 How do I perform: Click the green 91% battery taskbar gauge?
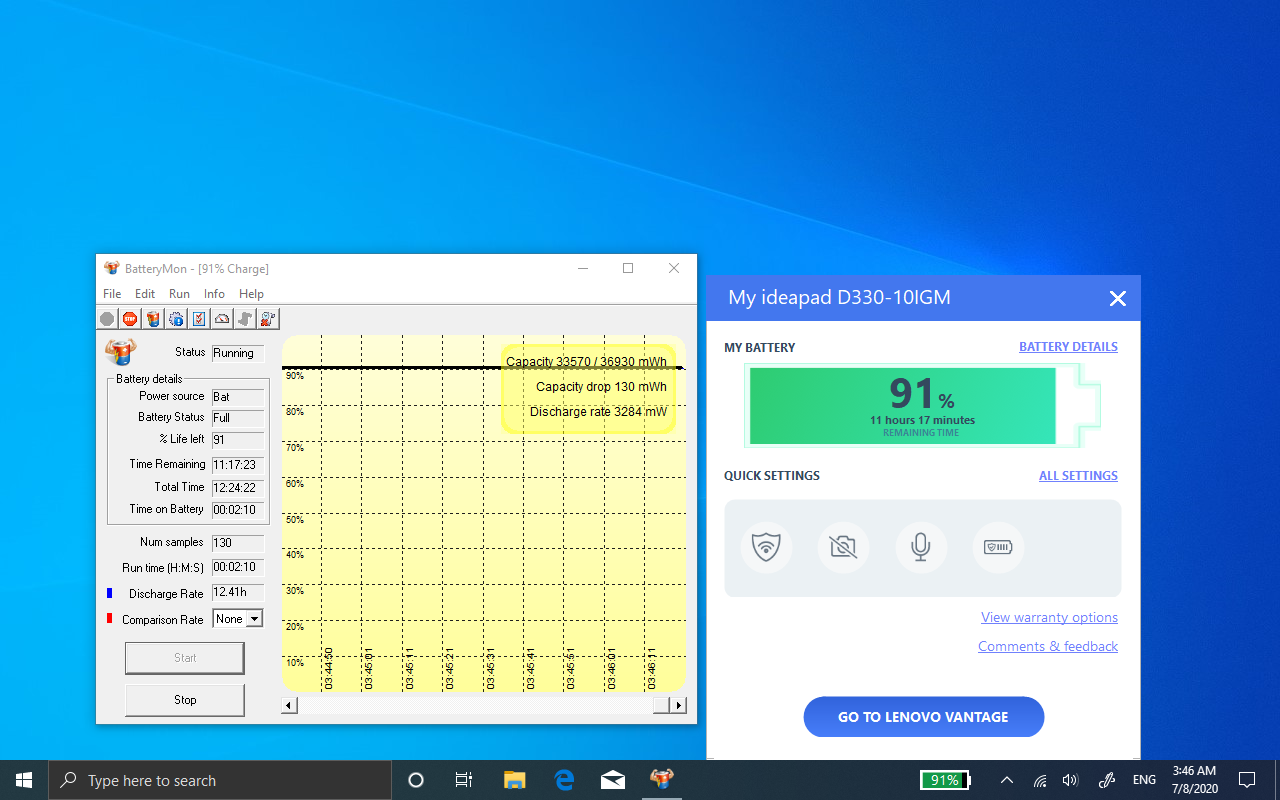945,780
